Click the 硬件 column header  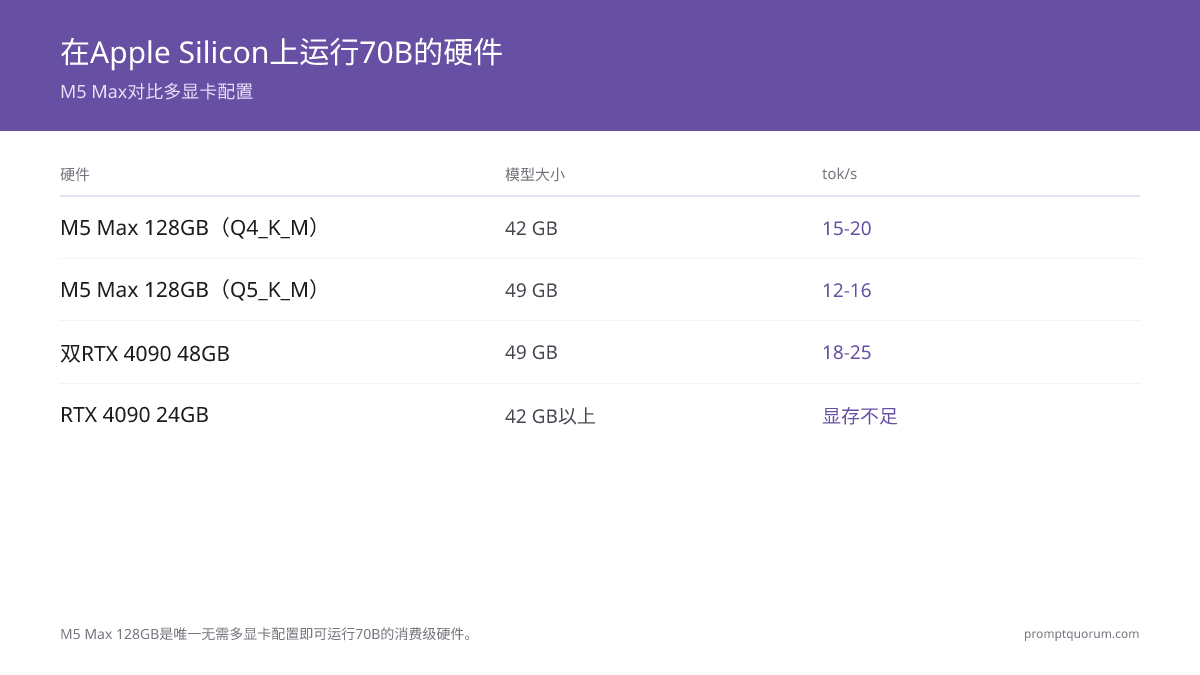(x=75, y=174)
